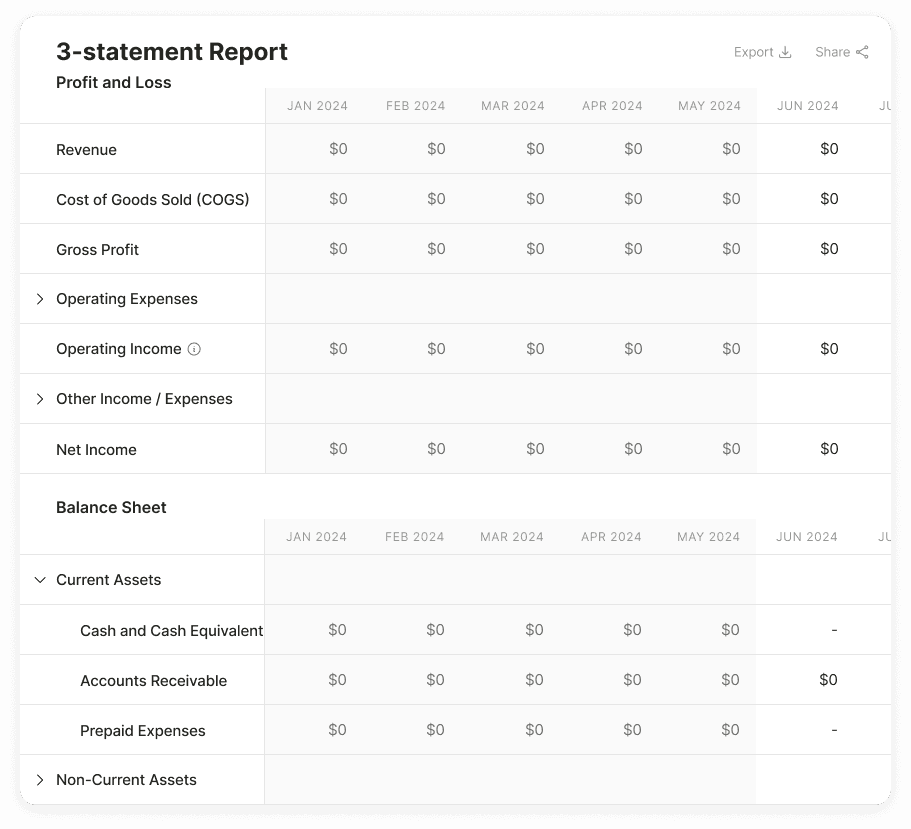Image resolution: width=911 pixels, height=829 pixels.
Task: Select the Revenue row label
Action: [86, 150]
